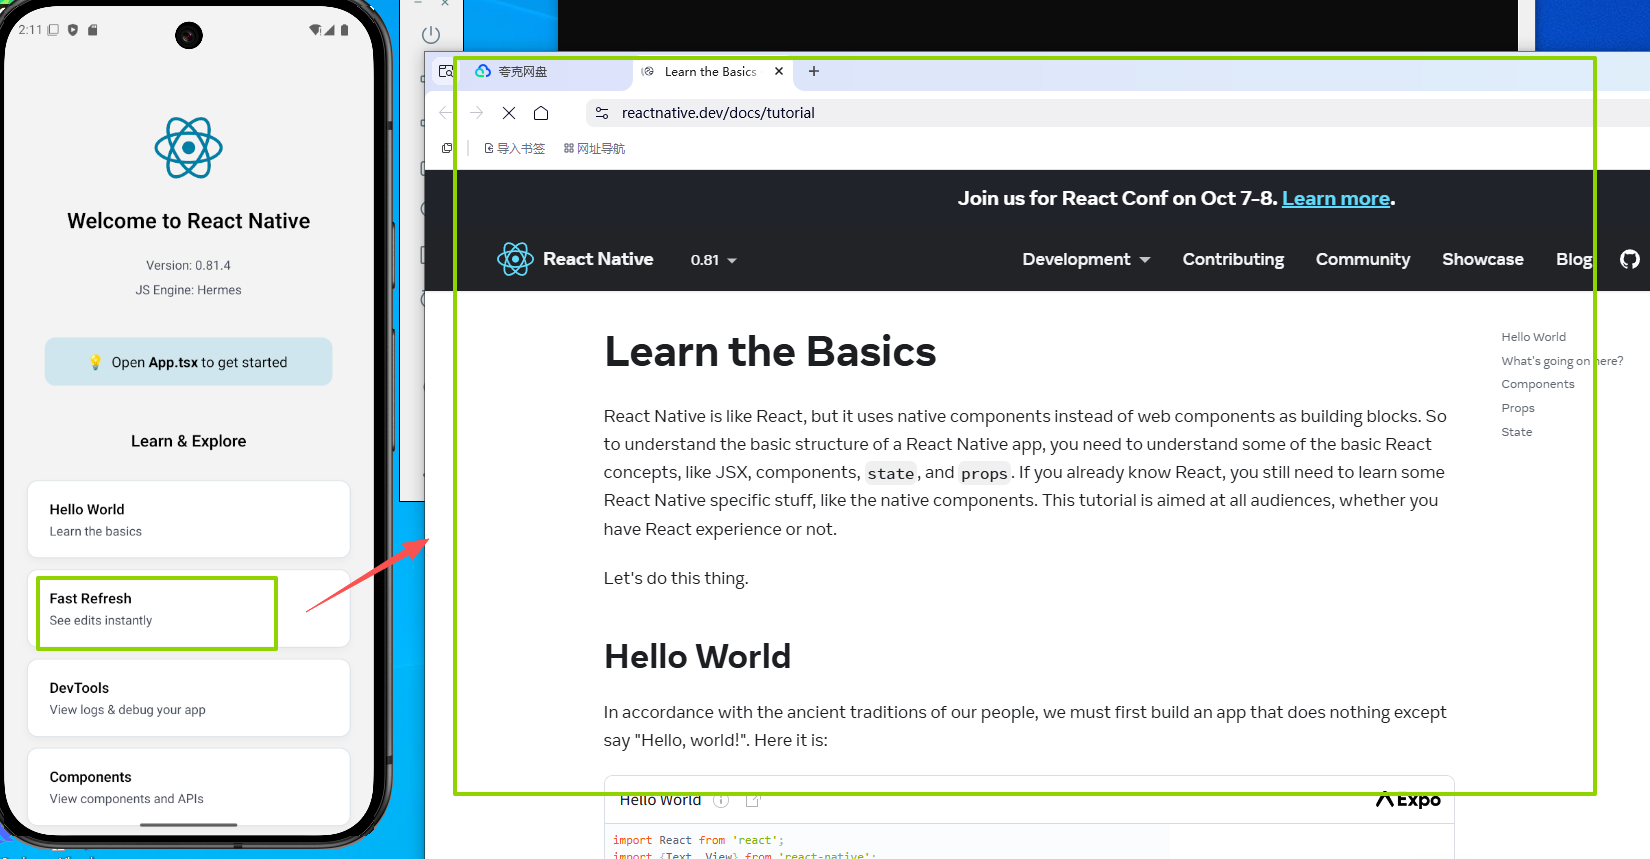Expand the Development menu
Image resolution: width=1650 pixels, height=859 pixels.
coord(1086,259)
